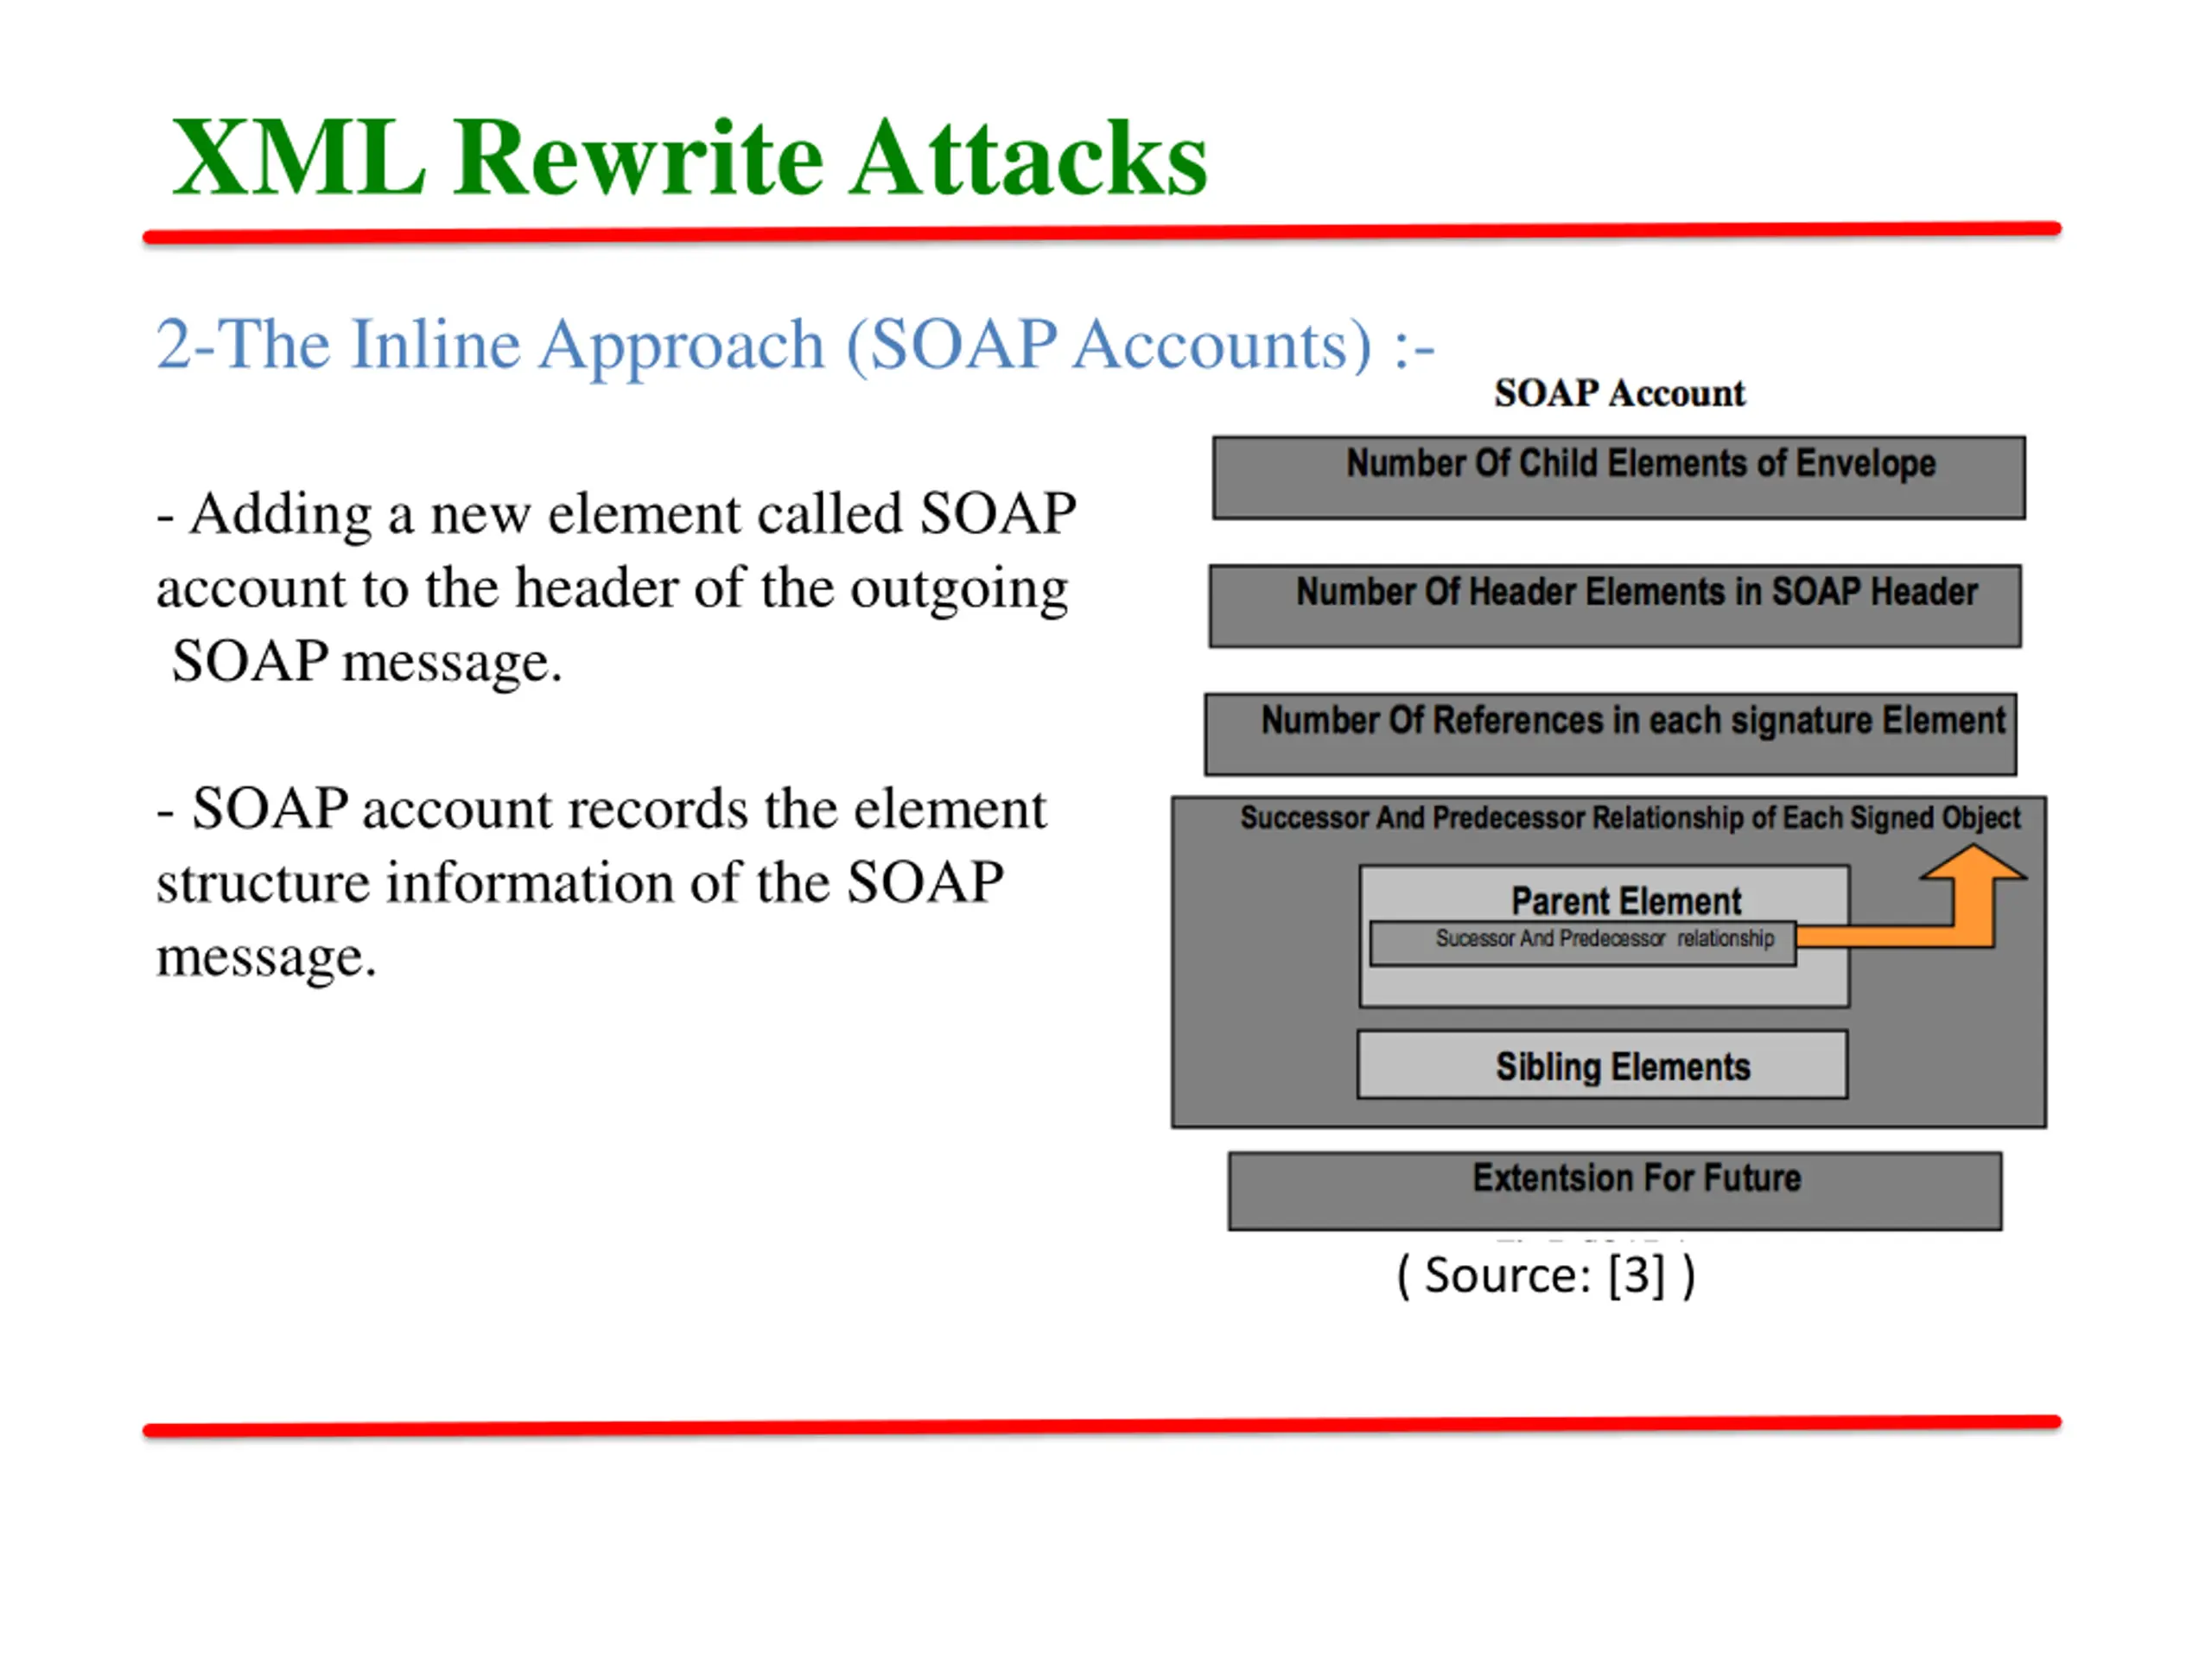Click the 'SOAP Account' diagram heading
Viewport: 2212px width, 1659px height.
(1619, 393)
